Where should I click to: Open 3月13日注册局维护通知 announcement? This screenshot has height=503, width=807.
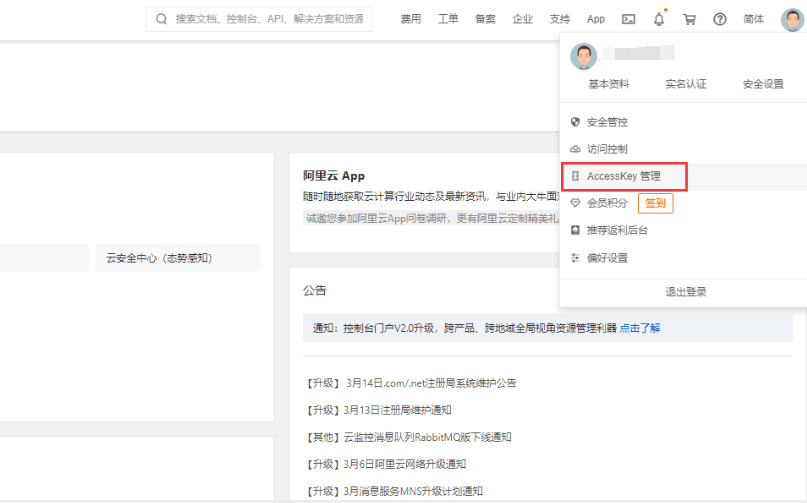coord(378,410)
